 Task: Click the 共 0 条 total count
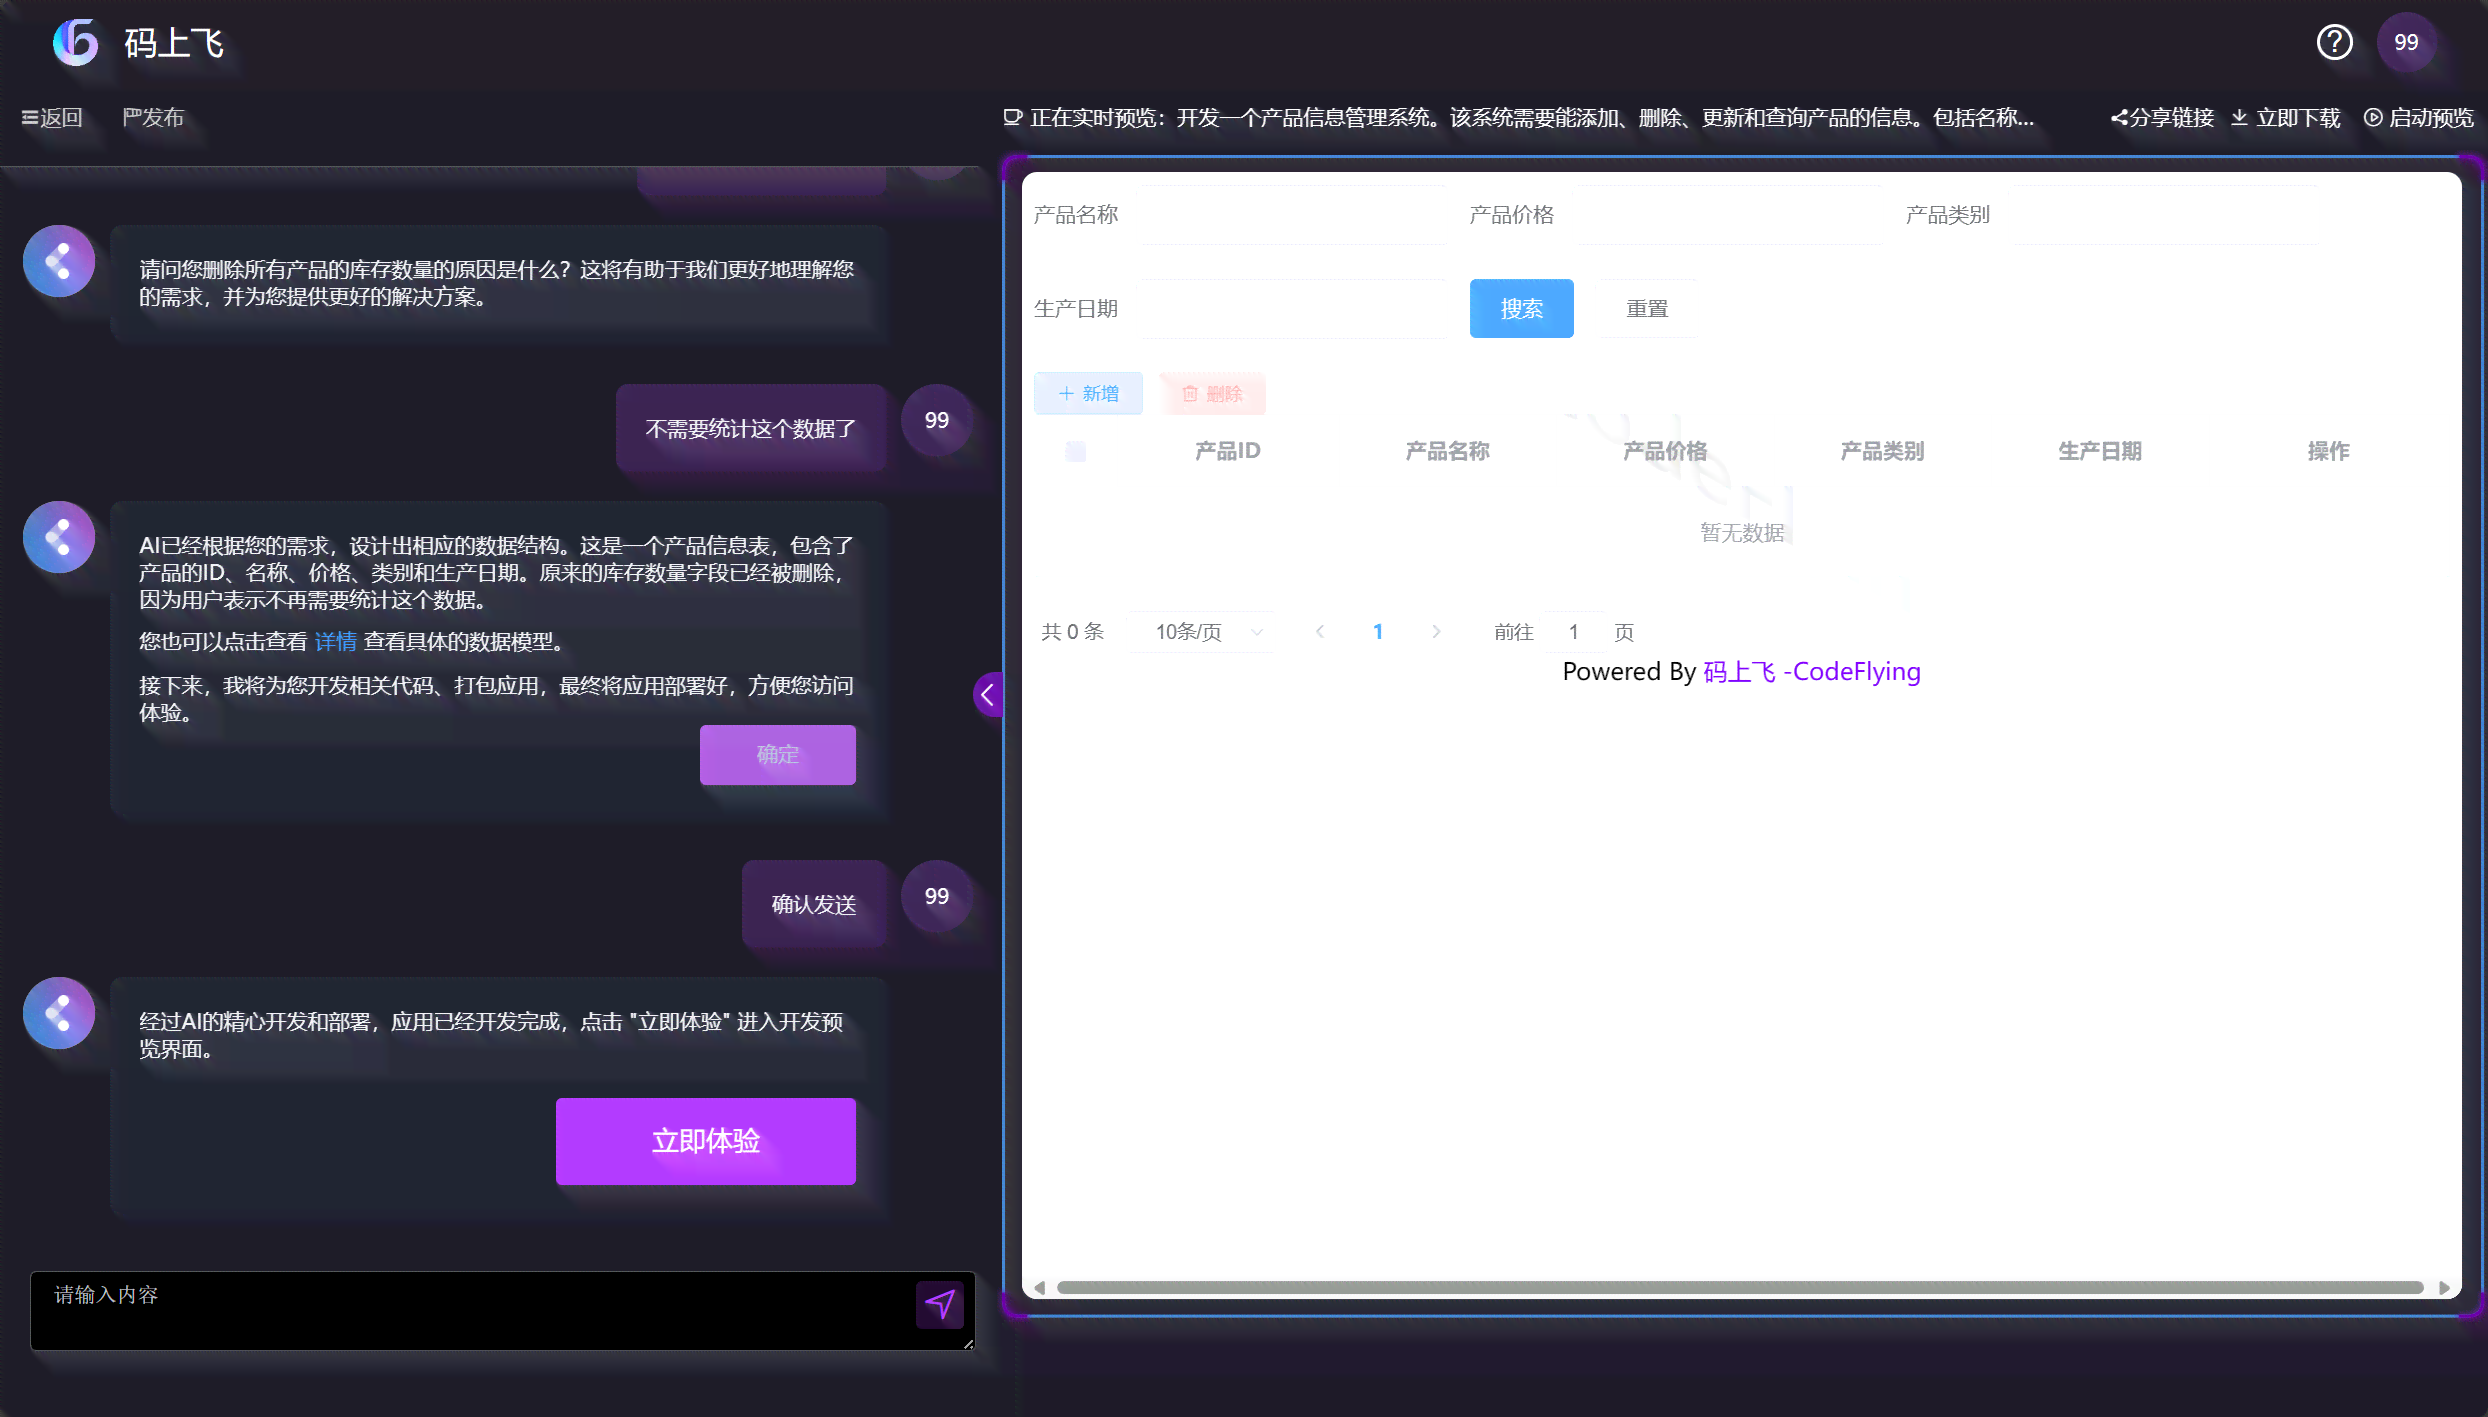point(1072,631)
